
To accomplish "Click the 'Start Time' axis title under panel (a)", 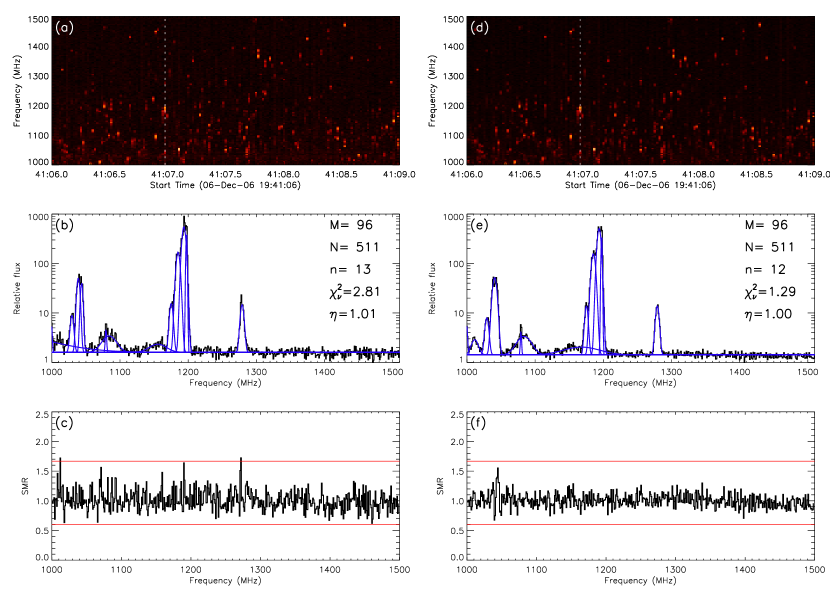I will [225, 185].
